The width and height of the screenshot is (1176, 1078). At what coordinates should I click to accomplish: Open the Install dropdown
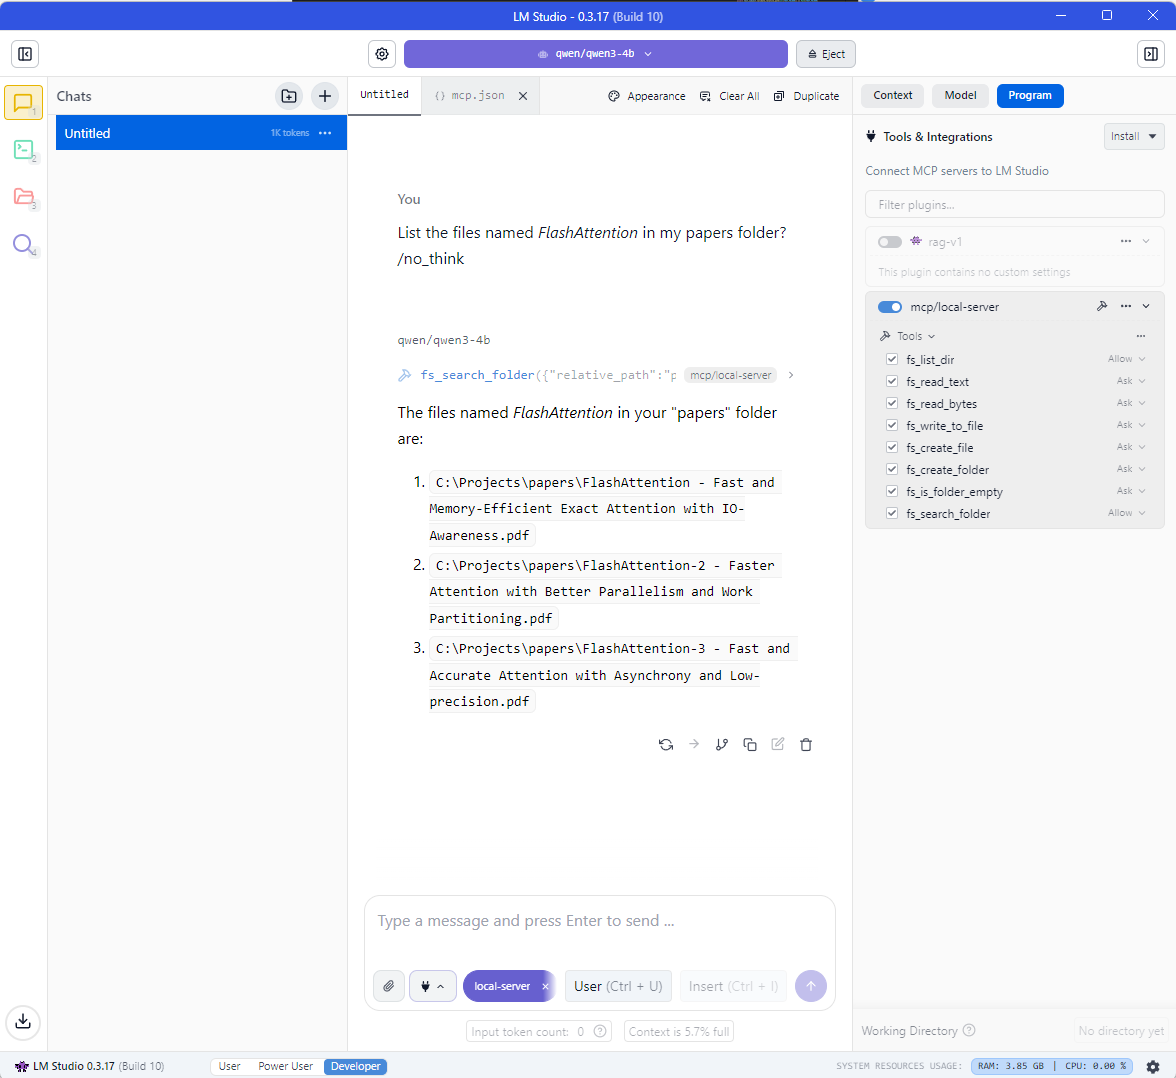pos(1133,137)
